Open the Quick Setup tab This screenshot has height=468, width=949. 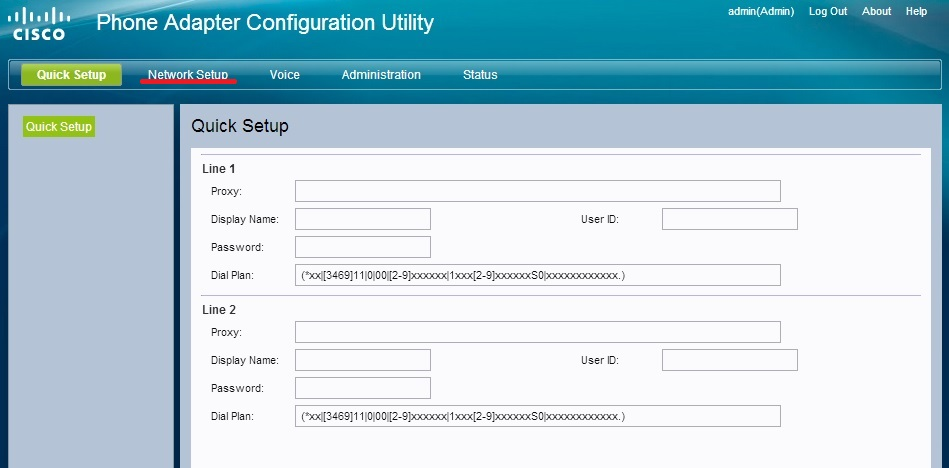click(x=71, y=75)
